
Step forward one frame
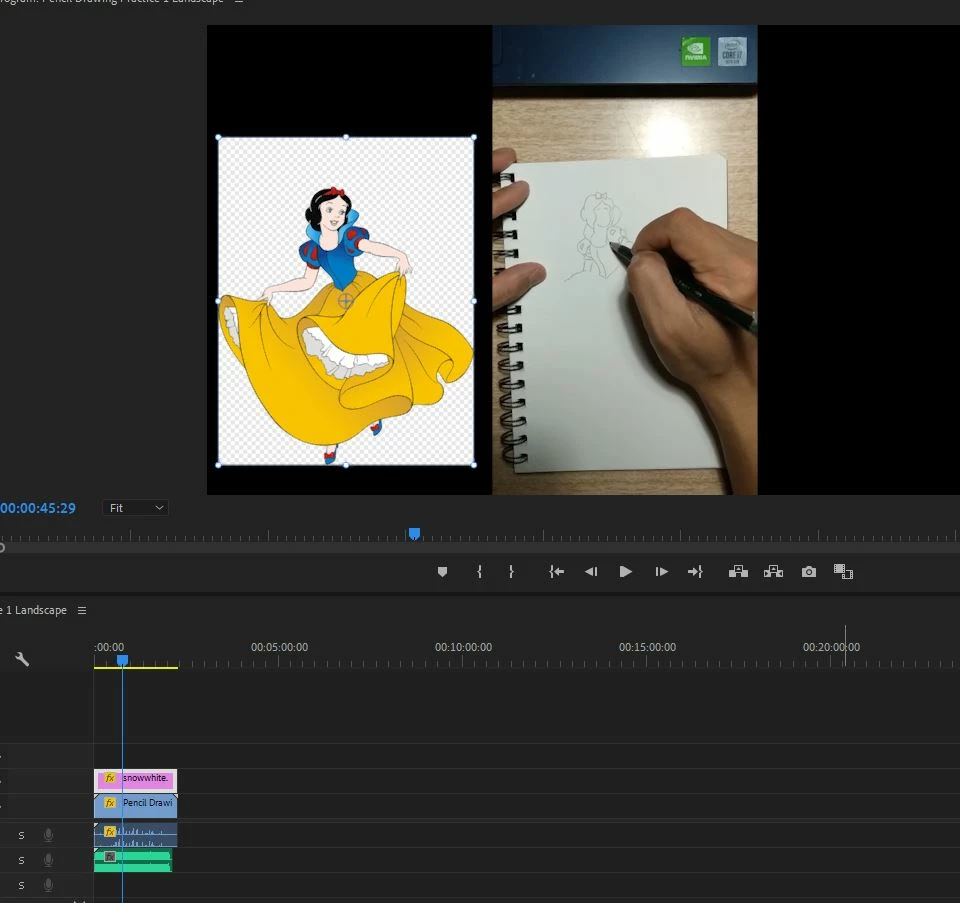[661, 572]
